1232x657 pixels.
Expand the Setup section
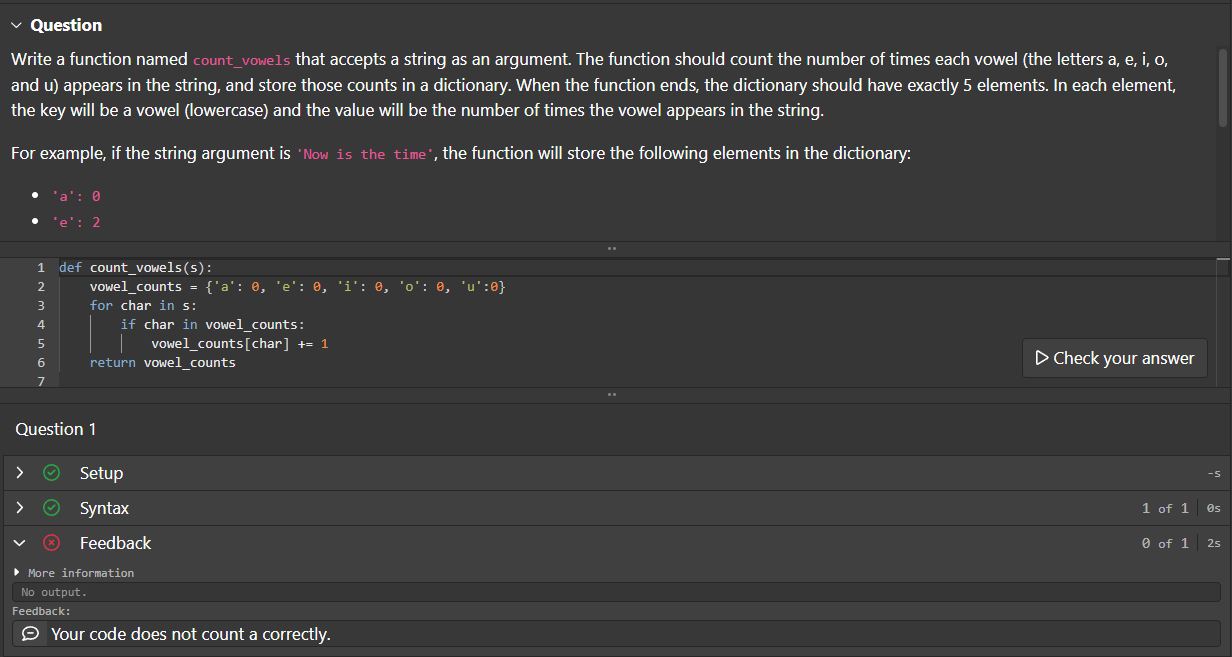coord(19,472)
